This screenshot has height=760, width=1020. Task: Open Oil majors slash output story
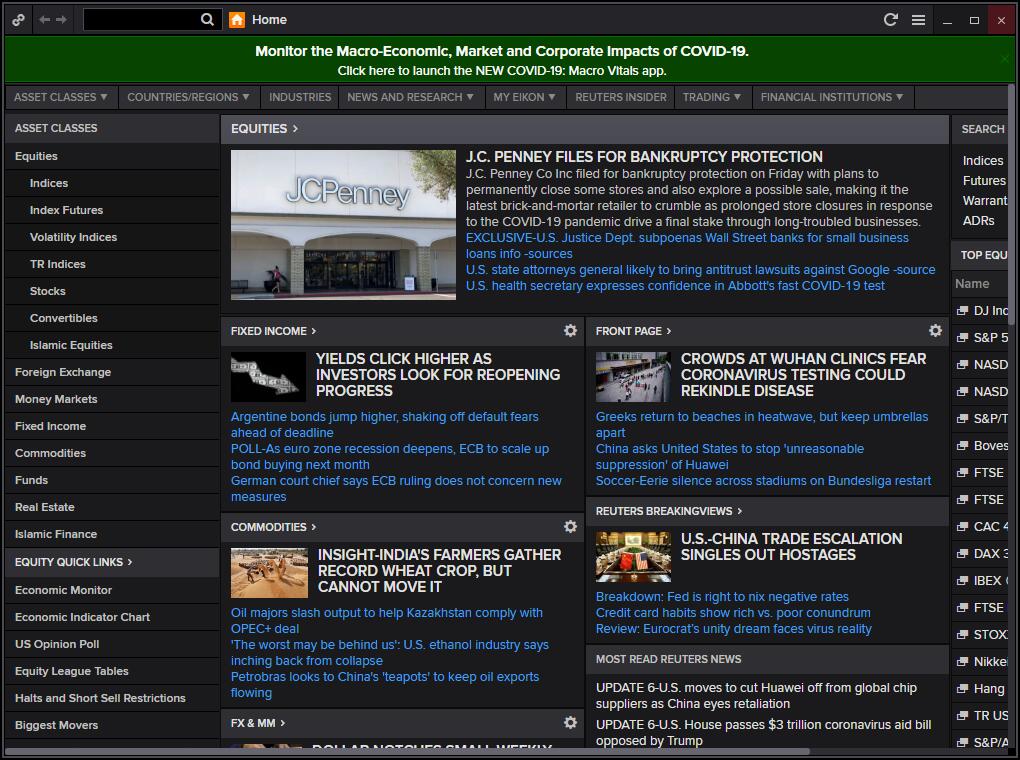coord(386,621)
